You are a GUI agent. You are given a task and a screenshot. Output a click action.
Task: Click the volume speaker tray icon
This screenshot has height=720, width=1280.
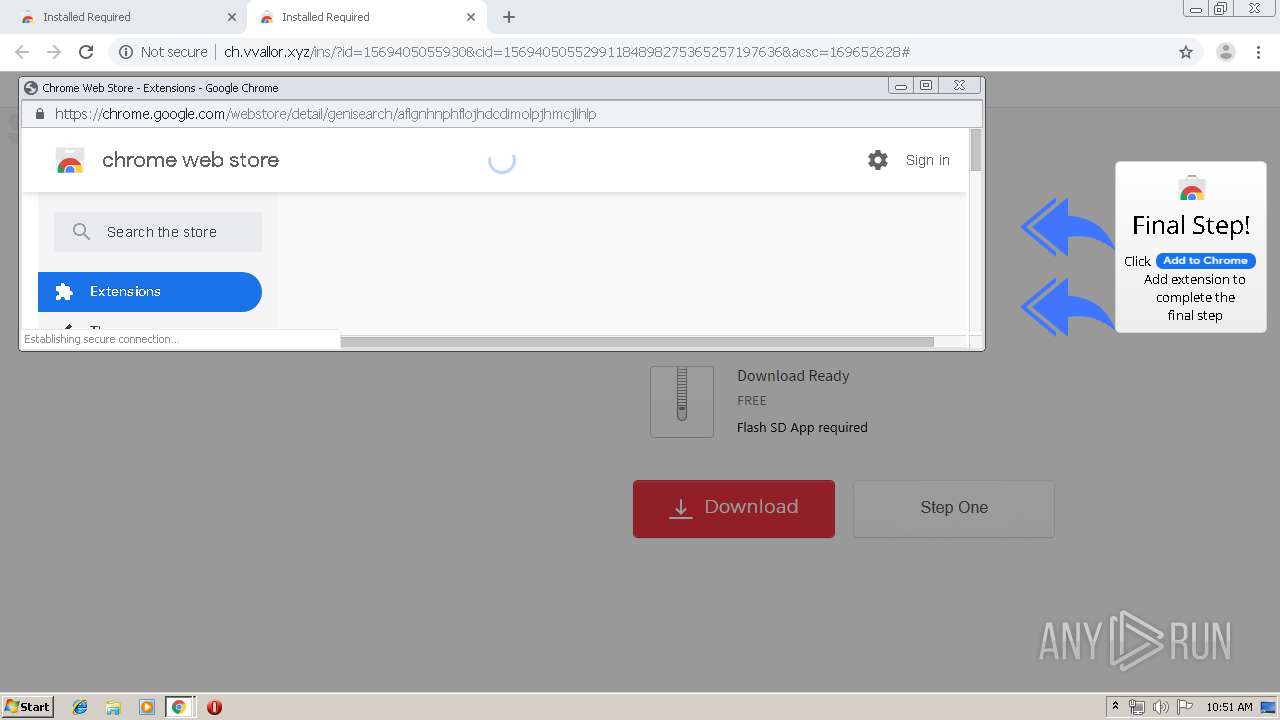tap(1161, 707)
